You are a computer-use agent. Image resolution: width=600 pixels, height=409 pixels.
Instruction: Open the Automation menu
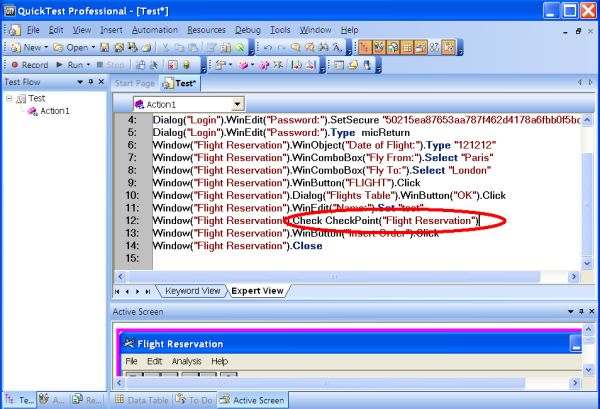coord(155,30)
